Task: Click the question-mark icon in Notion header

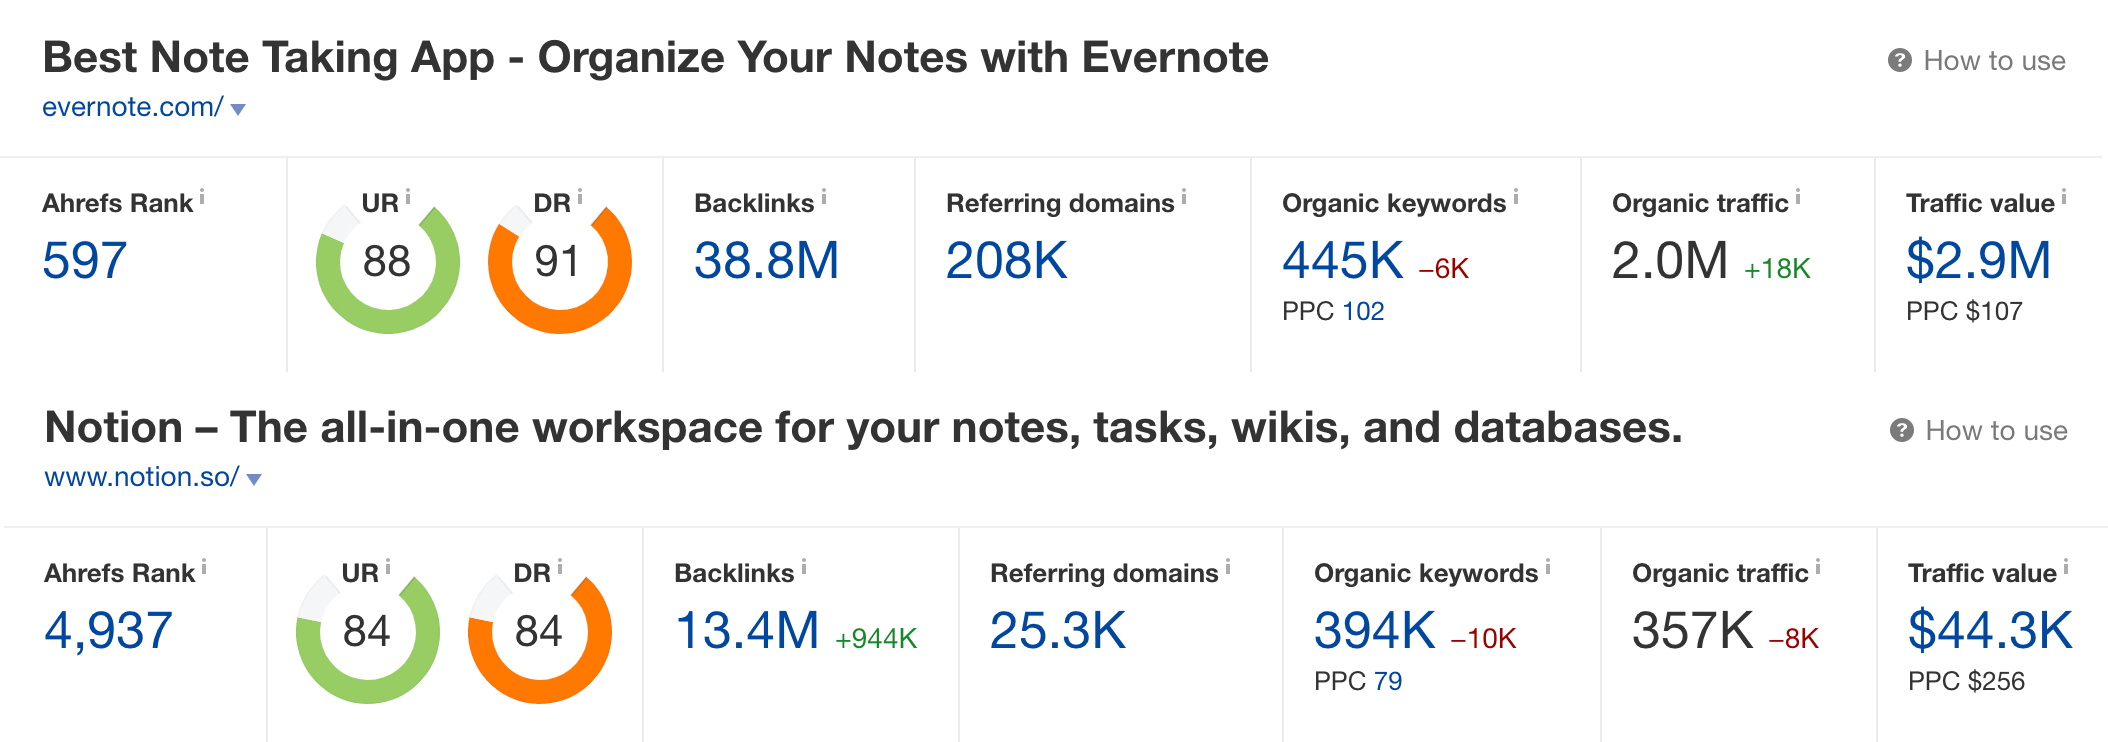Action: pyautogui.click(x=1901, y=430)
